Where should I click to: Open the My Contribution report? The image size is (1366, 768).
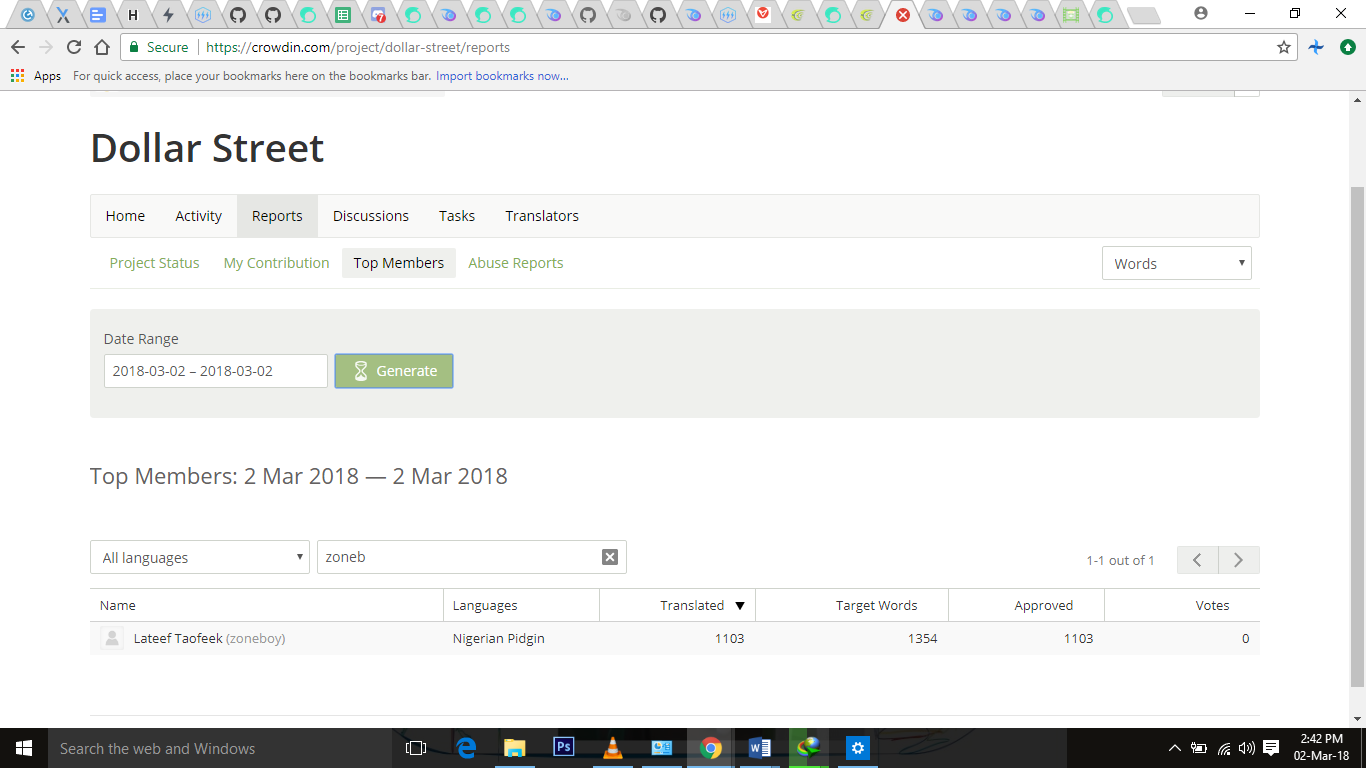coord(276,263)
